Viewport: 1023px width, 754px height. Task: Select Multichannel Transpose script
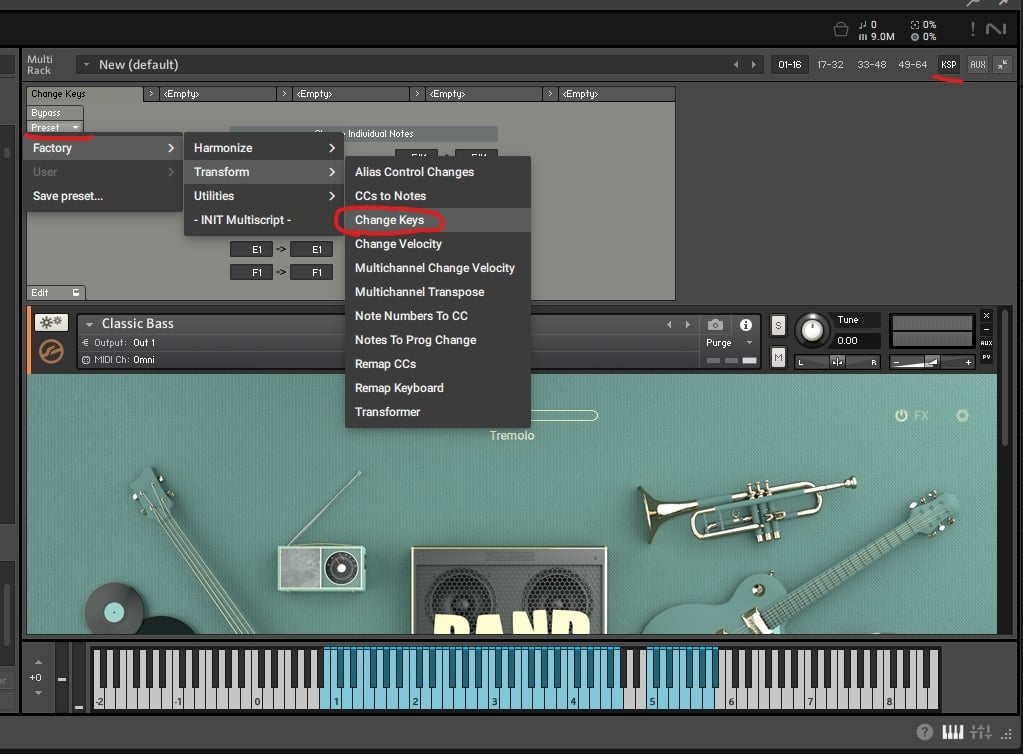437,292
